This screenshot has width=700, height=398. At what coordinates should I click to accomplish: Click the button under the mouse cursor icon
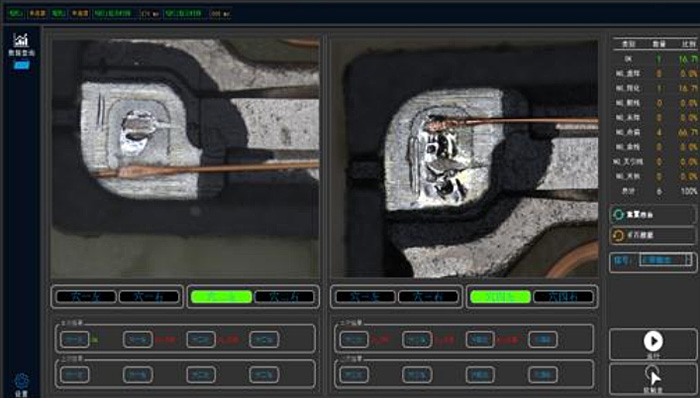point(653,379)
